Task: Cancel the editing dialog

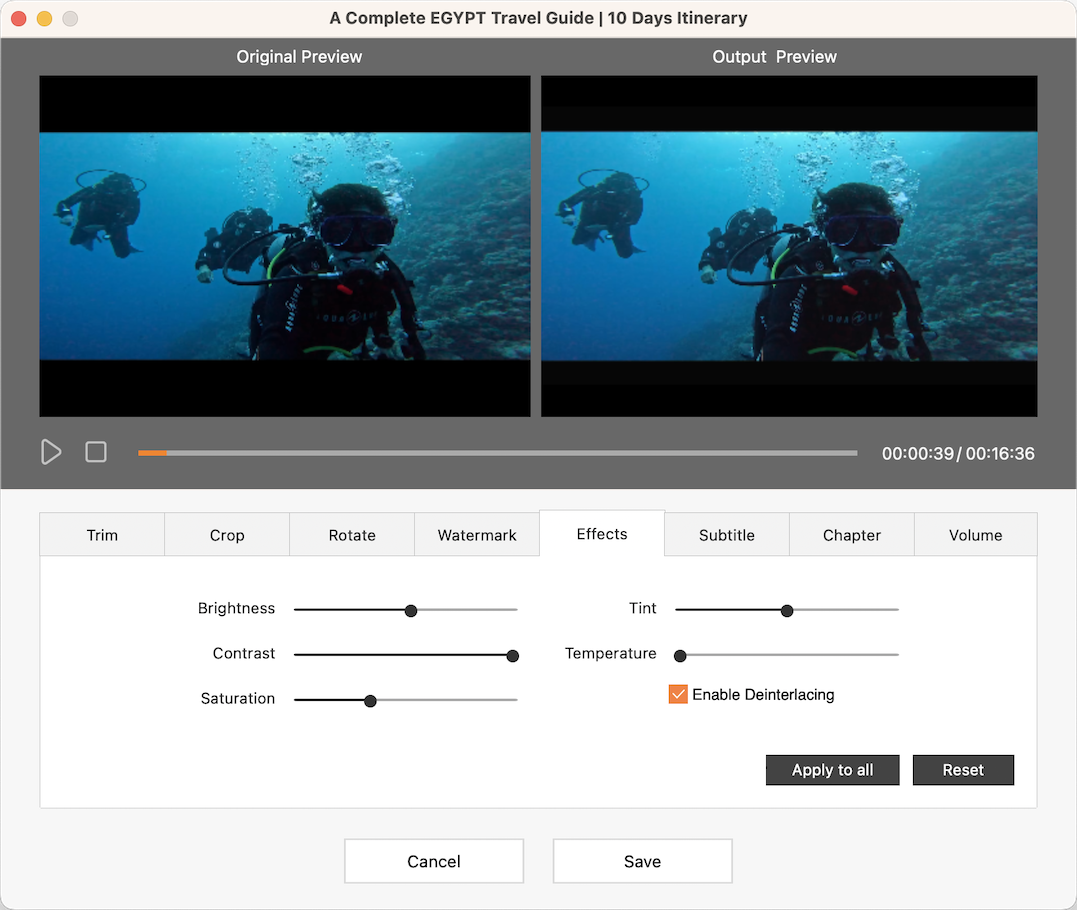Action: coord(434,861)
